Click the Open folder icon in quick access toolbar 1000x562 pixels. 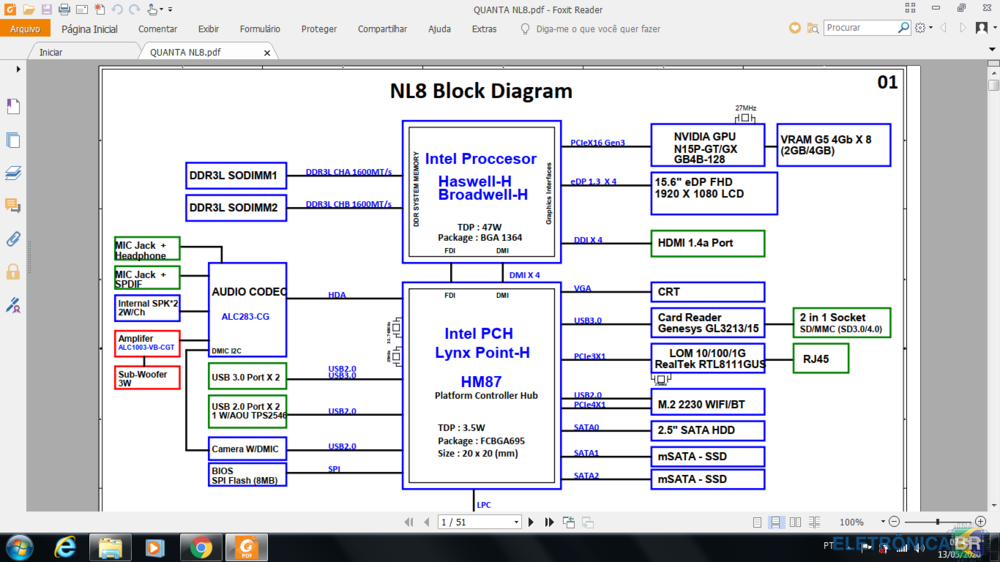pyautogui.click(x=30, y=9)
